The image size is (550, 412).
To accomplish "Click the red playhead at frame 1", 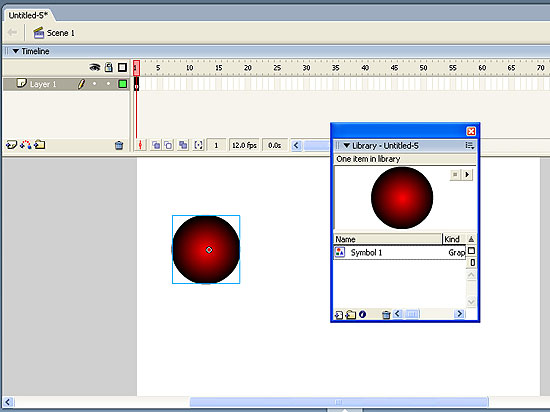I will 136,67.
